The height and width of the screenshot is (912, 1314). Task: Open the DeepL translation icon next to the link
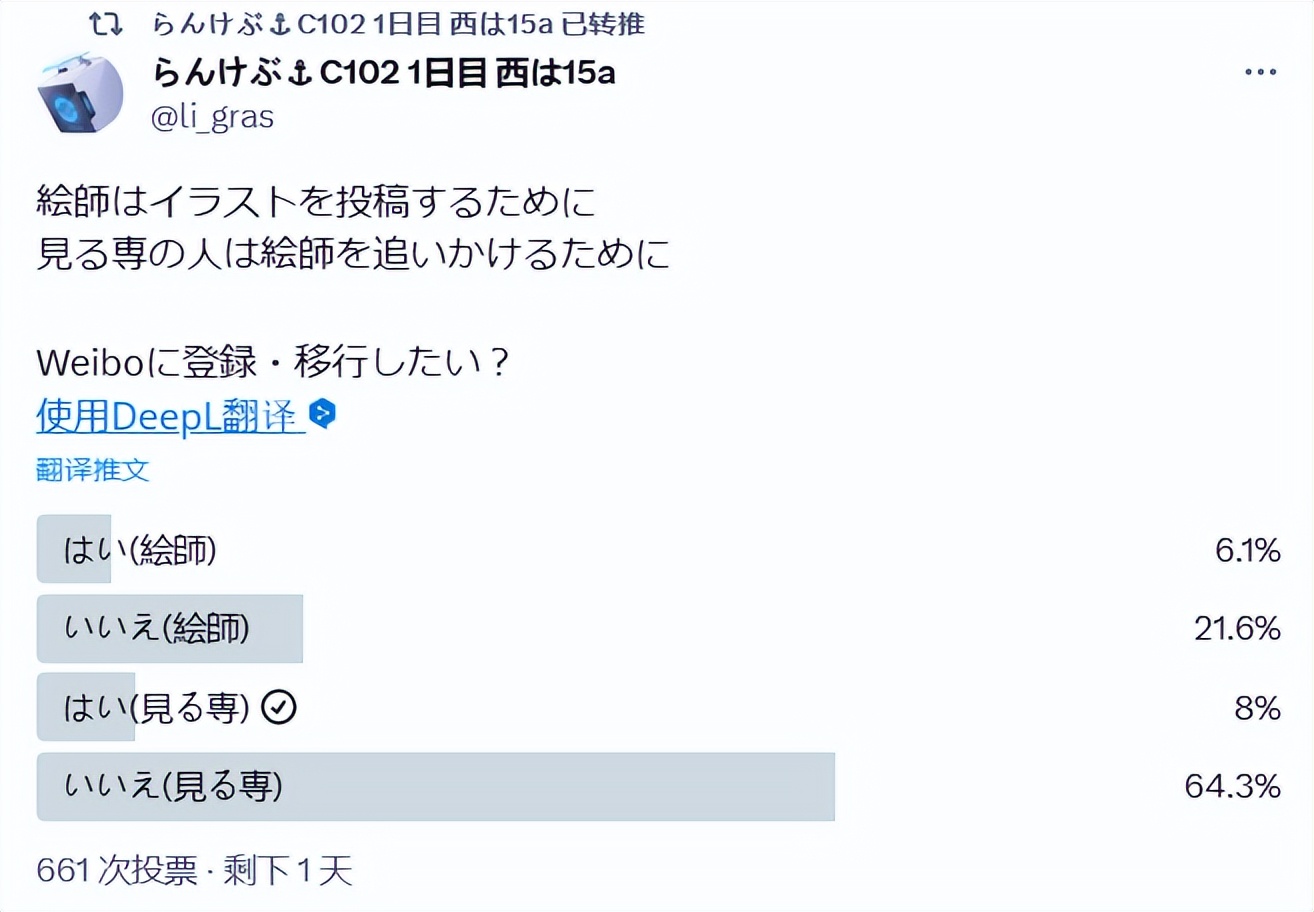[324, 414]
